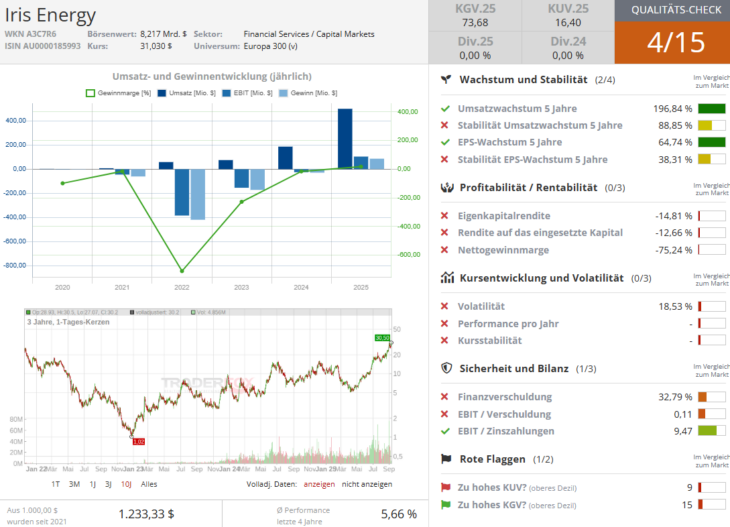
Task: Click the Profitabilität / Rentabilität section icon
Action: [447, 188]
